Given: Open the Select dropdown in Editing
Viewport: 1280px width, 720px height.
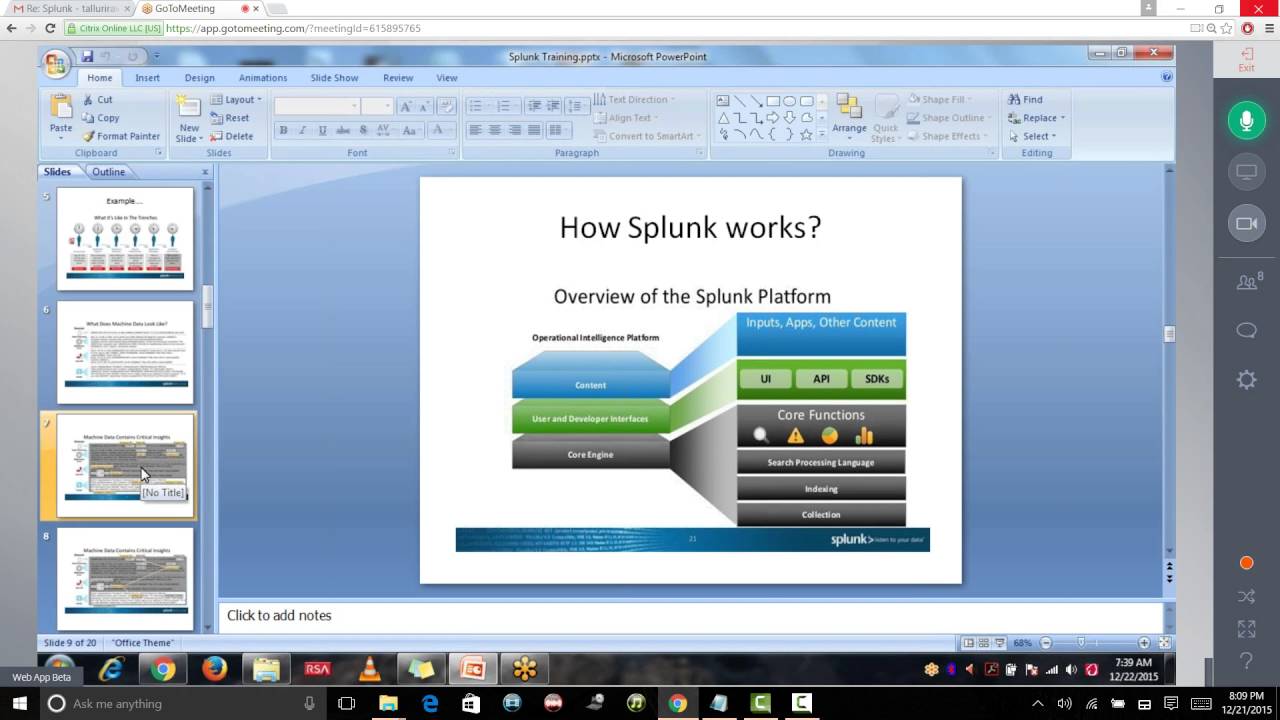Looking at the screenshot, I should click(1032, 136).
